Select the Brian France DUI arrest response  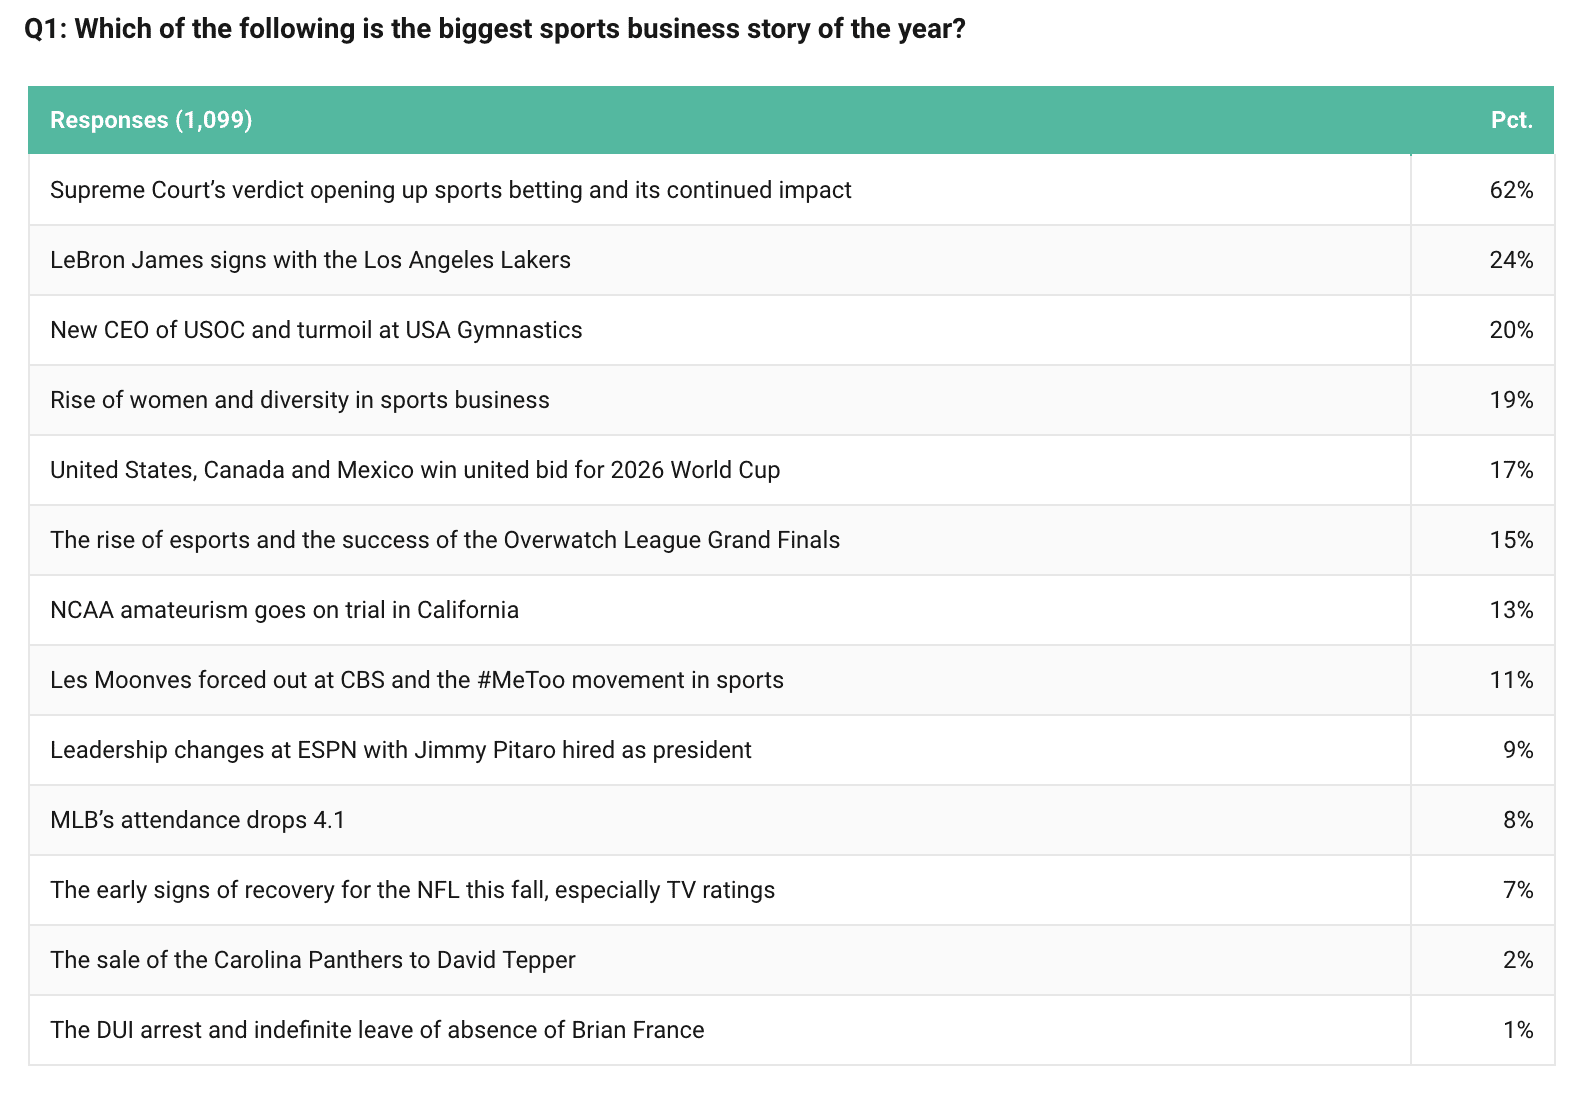[x=377, y=1030]
